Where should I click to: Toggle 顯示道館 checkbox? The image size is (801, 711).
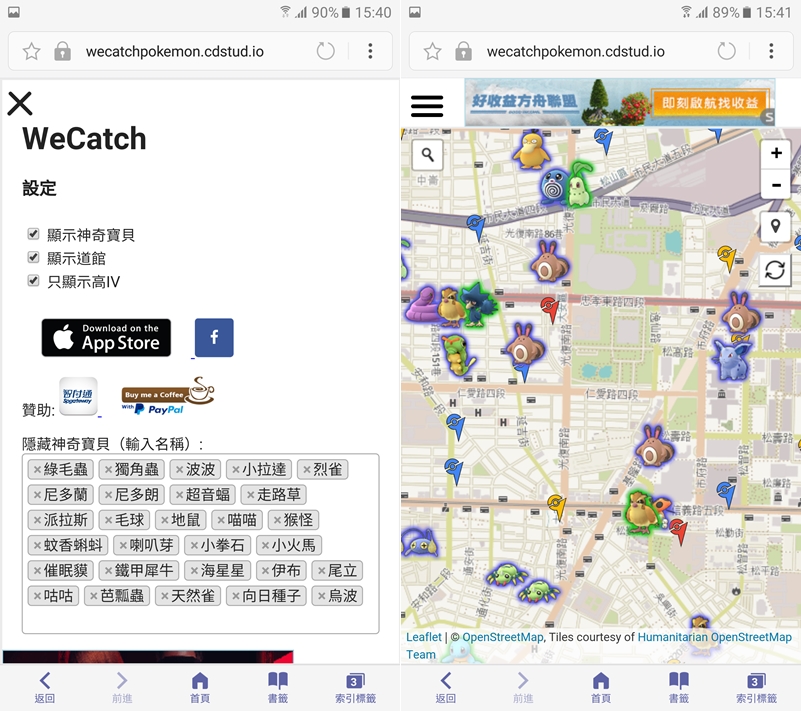[x=33, y=257]
